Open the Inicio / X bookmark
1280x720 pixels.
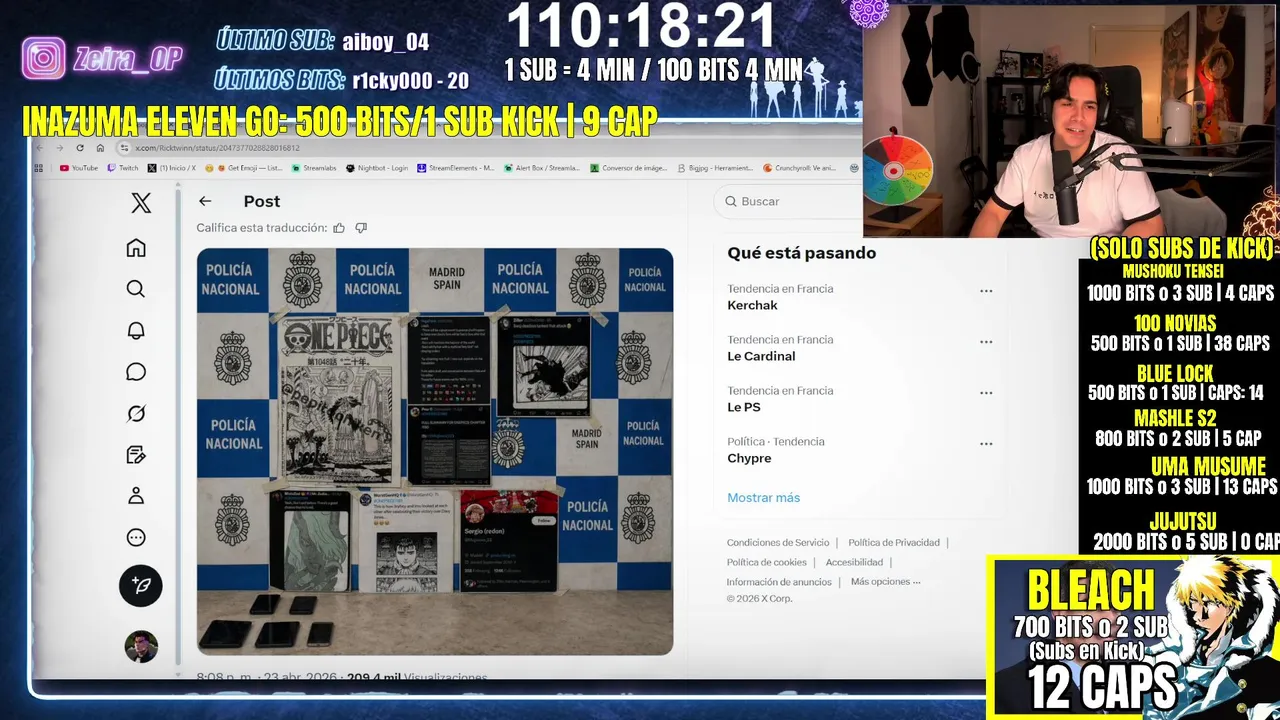tap(172, 168)
